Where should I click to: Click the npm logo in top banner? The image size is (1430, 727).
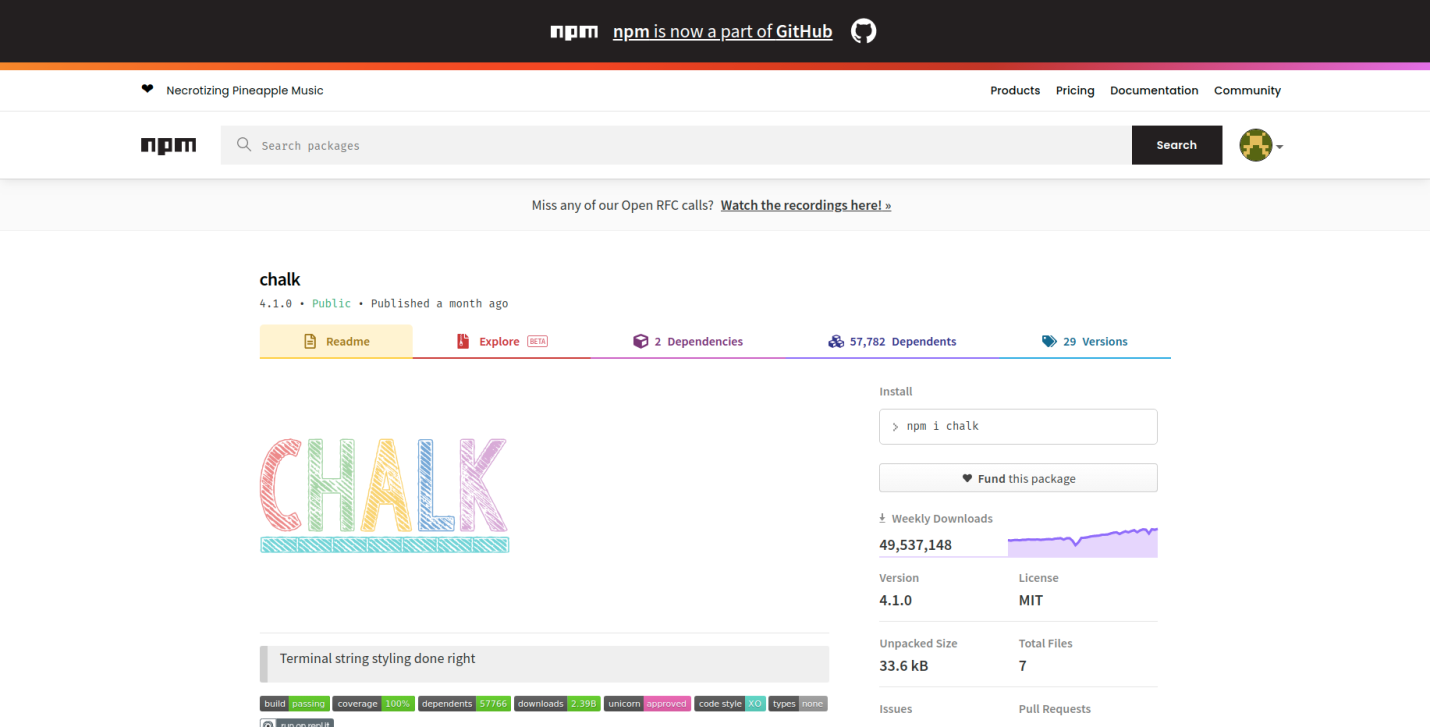(x=574, y=32)
